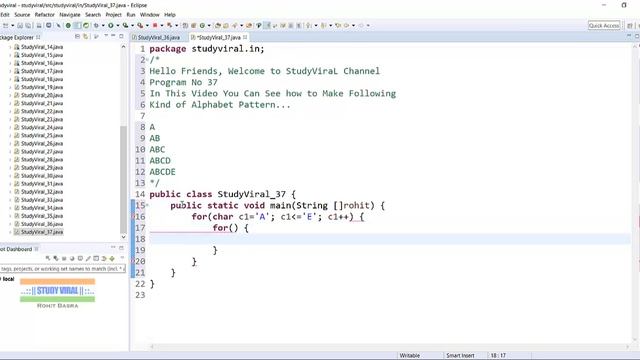Click the green Run button icon
The height and width of the screenshot is (360, 640).
point(111,25)
